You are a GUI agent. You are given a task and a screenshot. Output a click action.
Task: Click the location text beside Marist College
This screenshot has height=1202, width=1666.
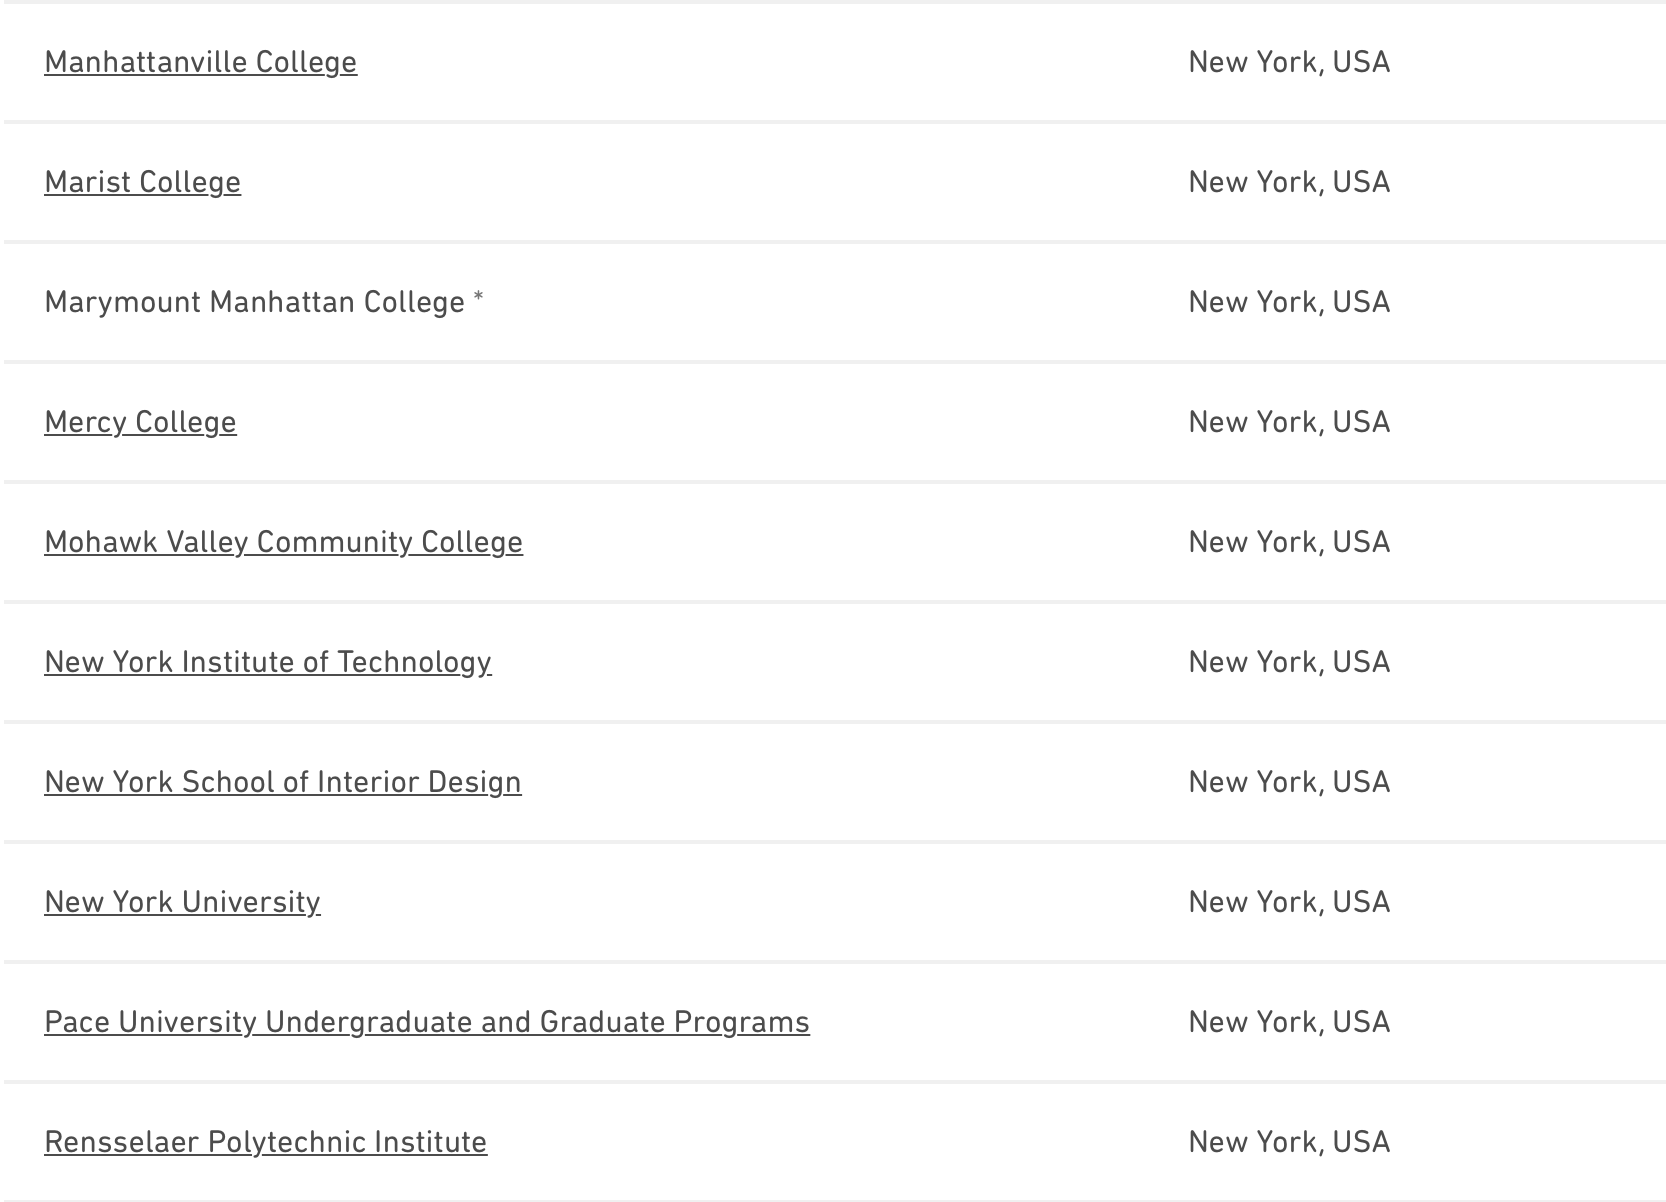click(x=1288, y=182)
